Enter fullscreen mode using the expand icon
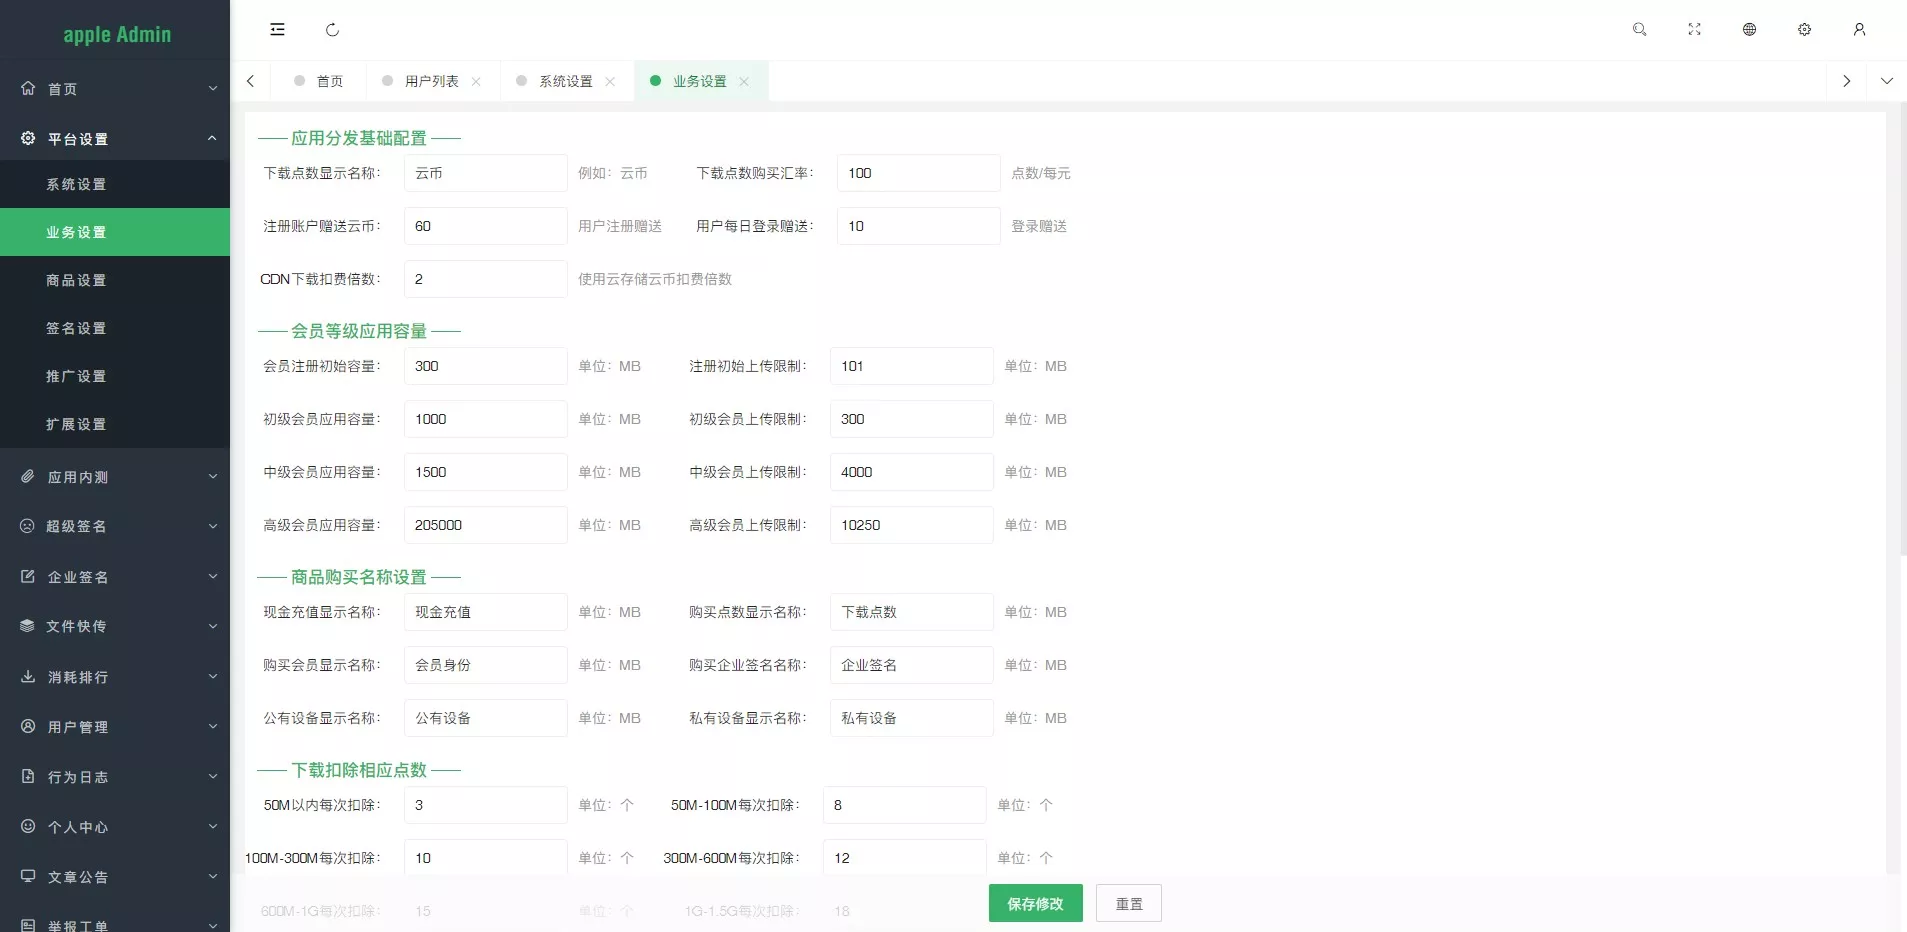 (1694, 30)
